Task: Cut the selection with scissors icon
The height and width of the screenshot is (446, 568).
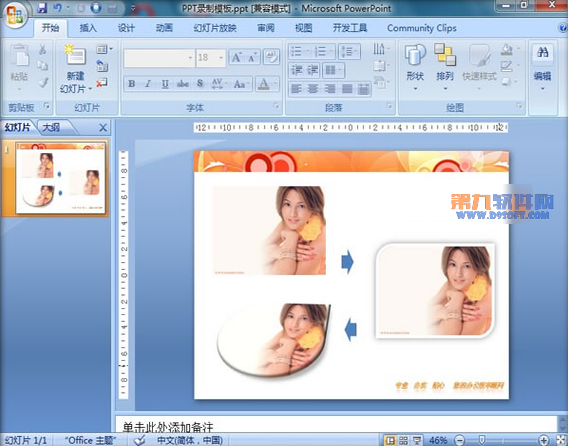Action: pyautogui.click(x=43, y=49)
